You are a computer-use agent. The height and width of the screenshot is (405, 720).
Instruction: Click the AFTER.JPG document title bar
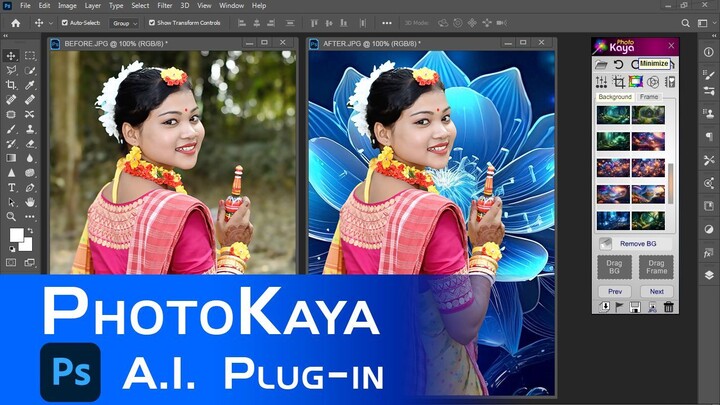pos(432,43)
